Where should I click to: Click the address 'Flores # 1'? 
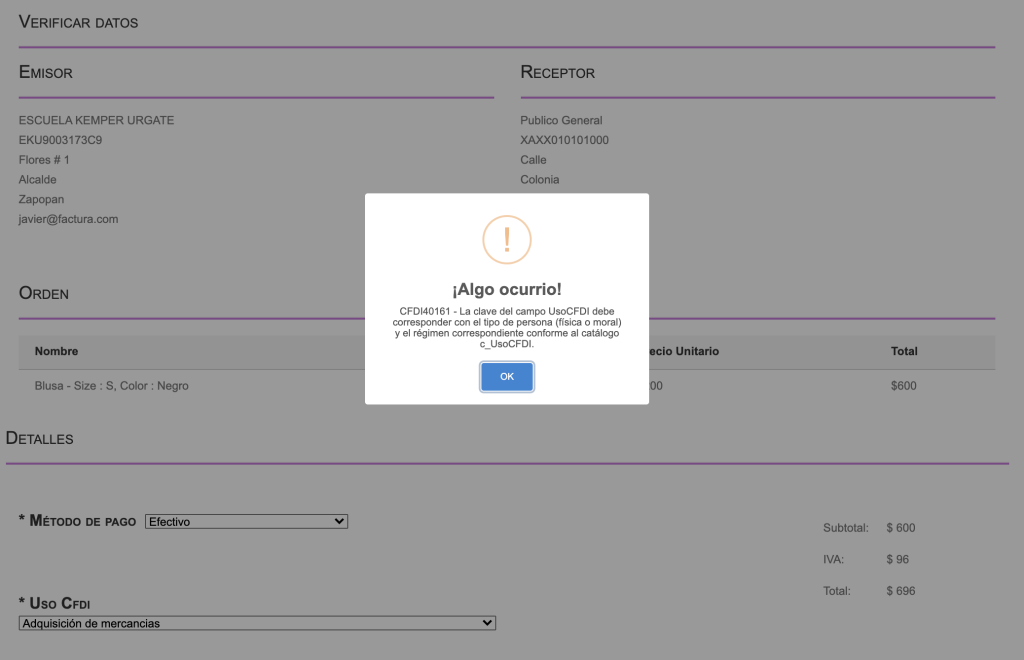tap(44, 160)
